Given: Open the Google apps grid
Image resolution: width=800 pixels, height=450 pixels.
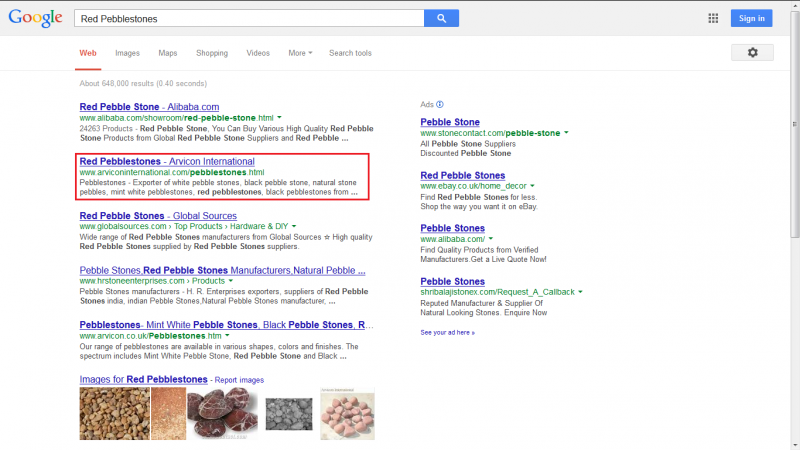Looking at the screenshot, I should [713, 18].
